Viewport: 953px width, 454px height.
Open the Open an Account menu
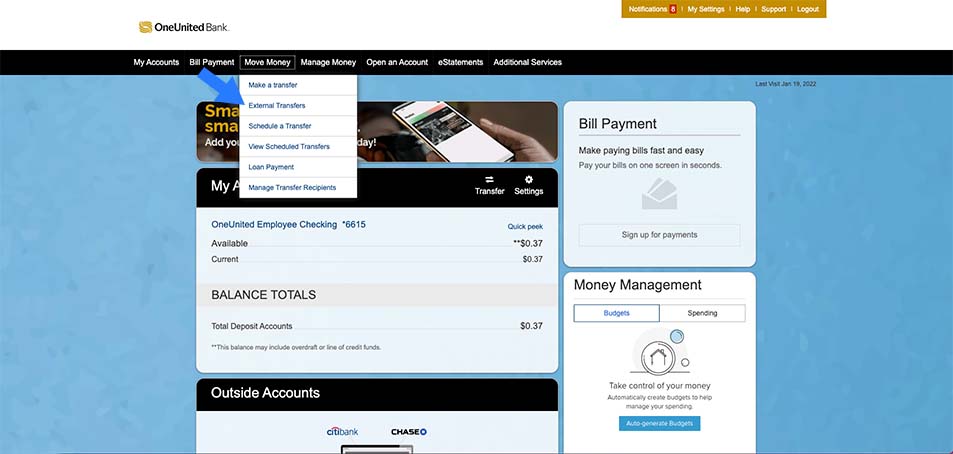(x=397, y=62)
